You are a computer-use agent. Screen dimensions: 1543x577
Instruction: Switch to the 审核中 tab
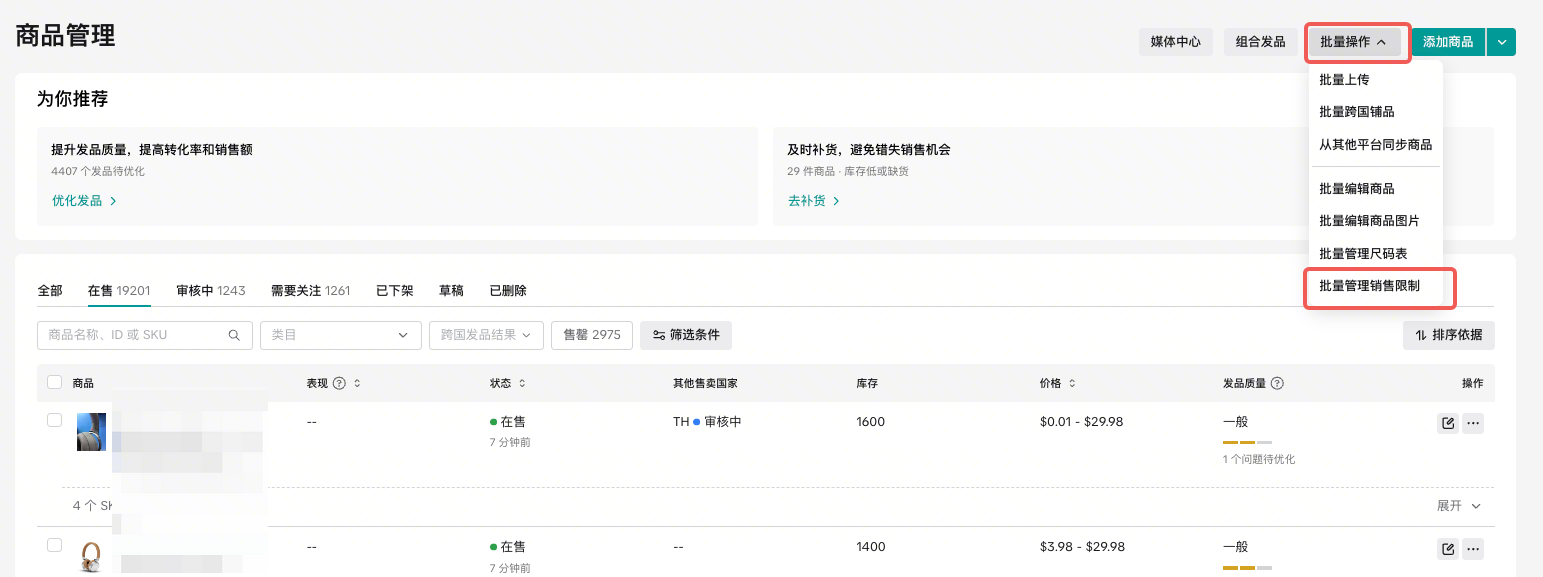(210, 291)
